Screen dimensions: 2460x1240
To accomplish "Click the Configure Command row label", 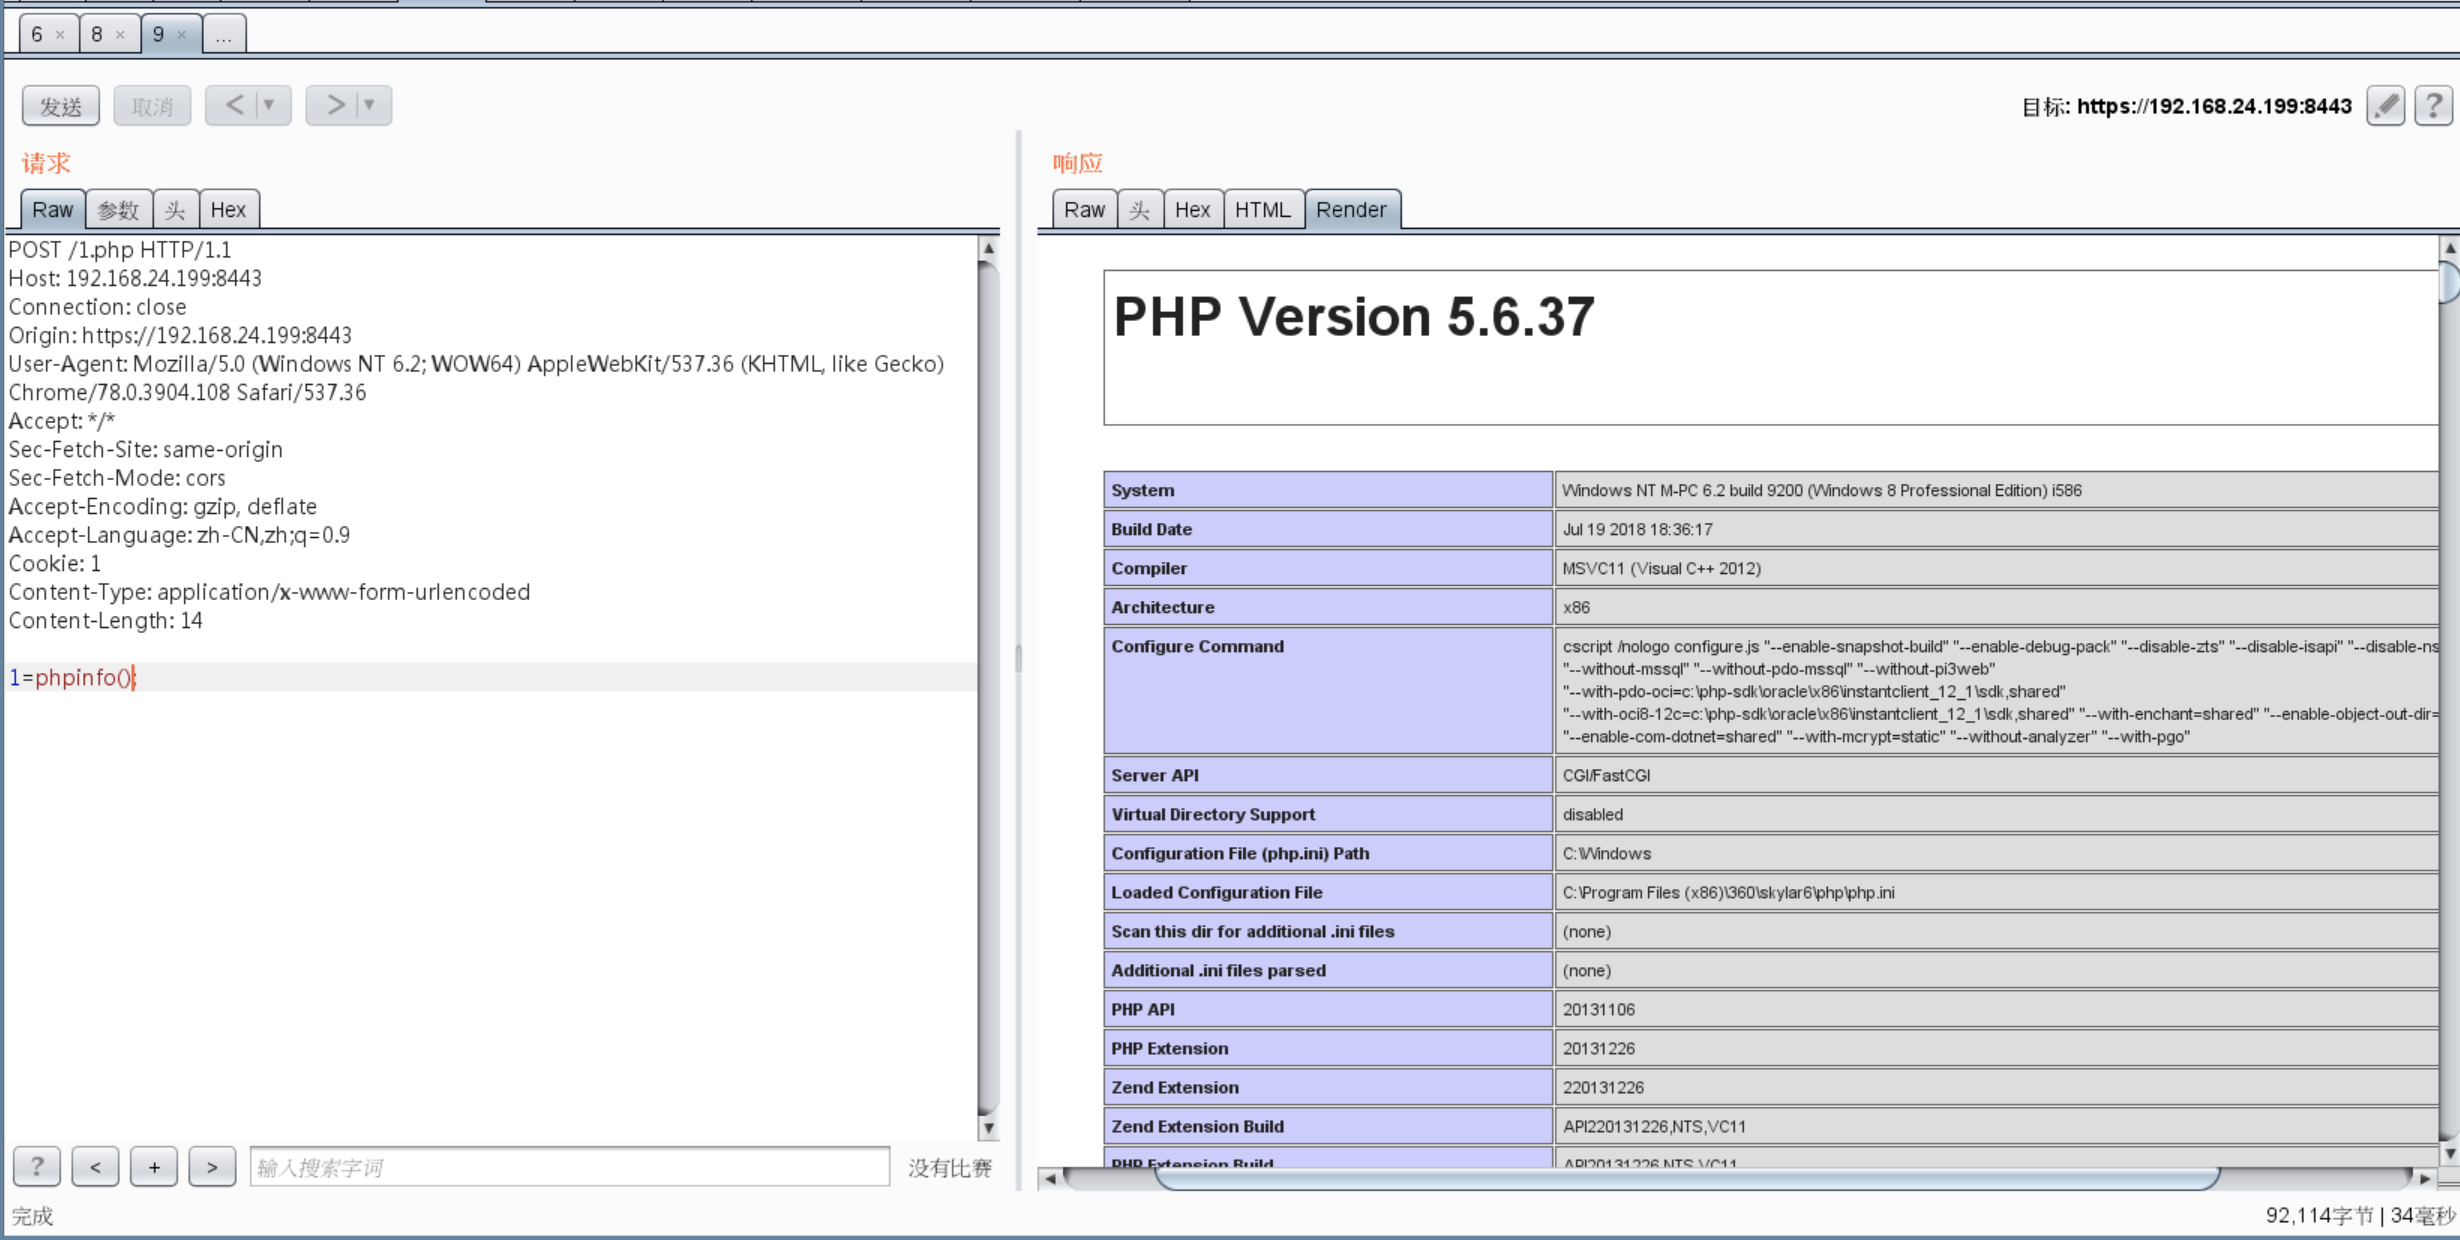I will click(x=1198, y=646).
